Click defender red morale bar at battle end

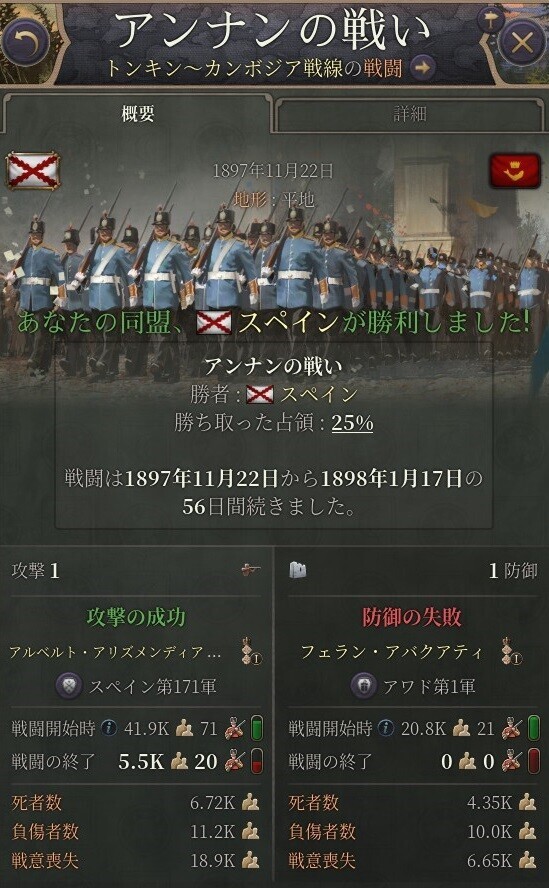point(534,761)
